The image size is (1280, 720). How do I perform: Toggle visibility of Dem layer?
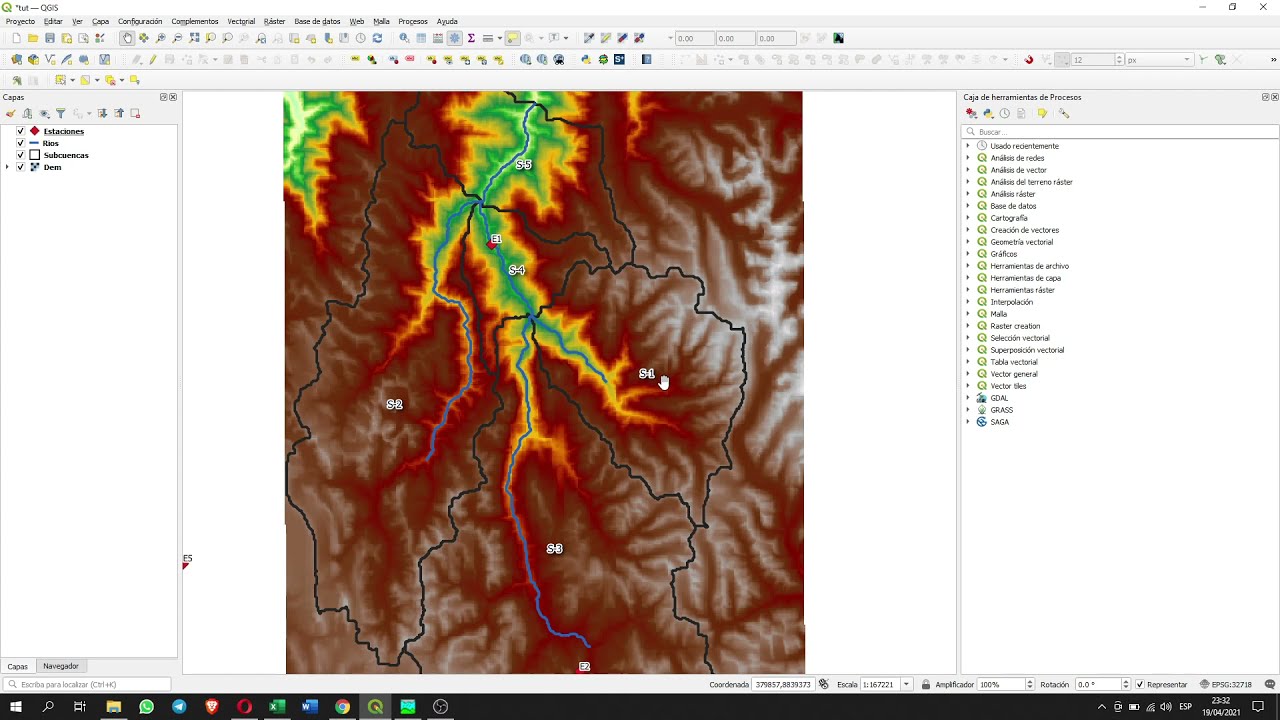tap(20, 167)
